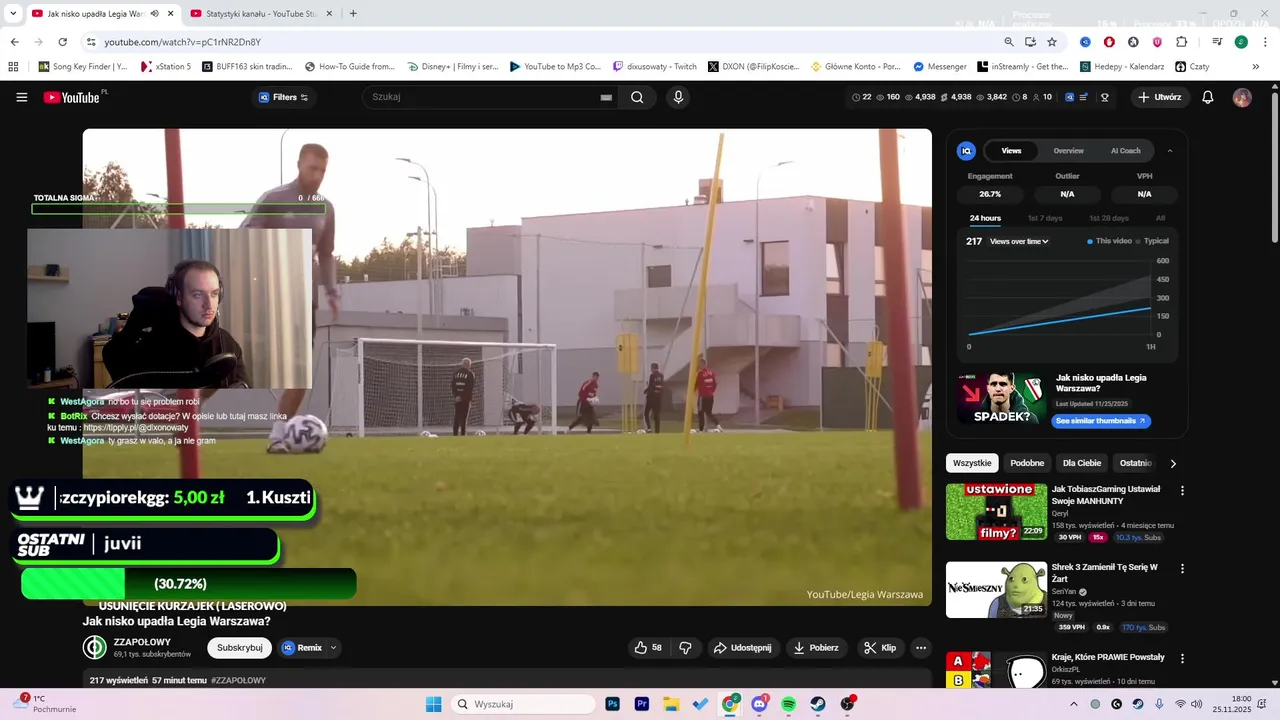Open the Views over time dropdown
Viewport: 1280px width, 720px height.
point(1019,241)
